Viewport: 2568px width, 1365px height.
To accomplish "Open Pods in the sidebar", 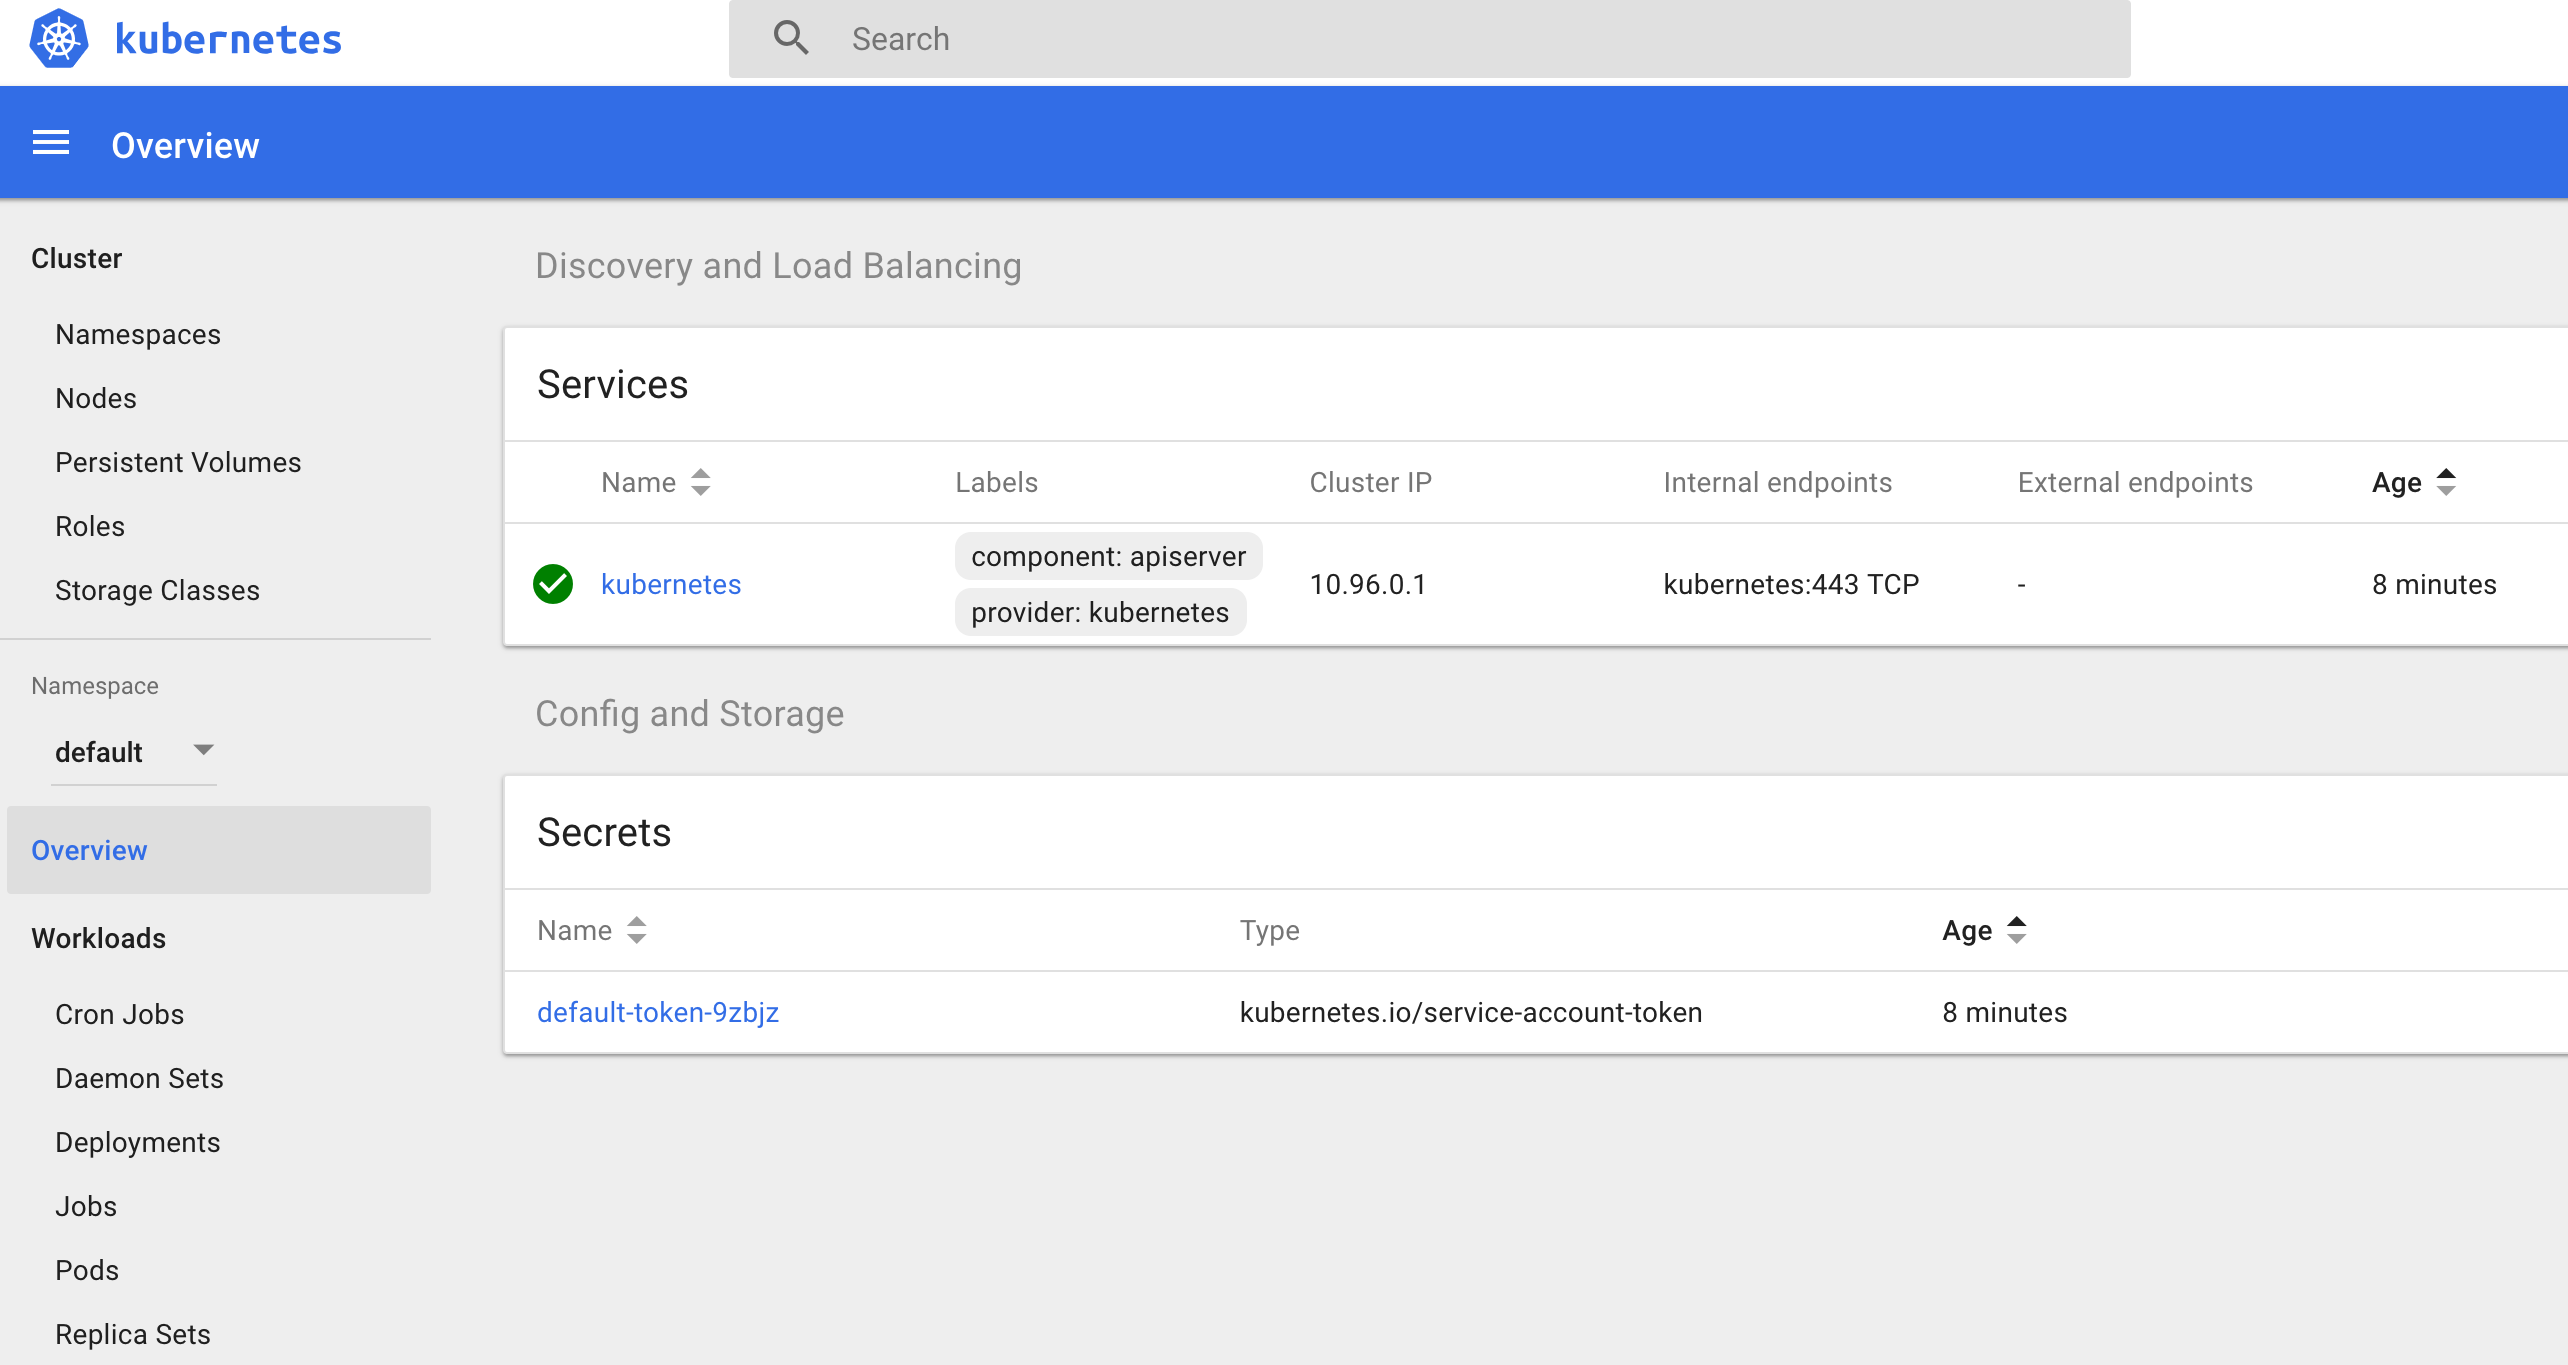I will pos(87,1270).
